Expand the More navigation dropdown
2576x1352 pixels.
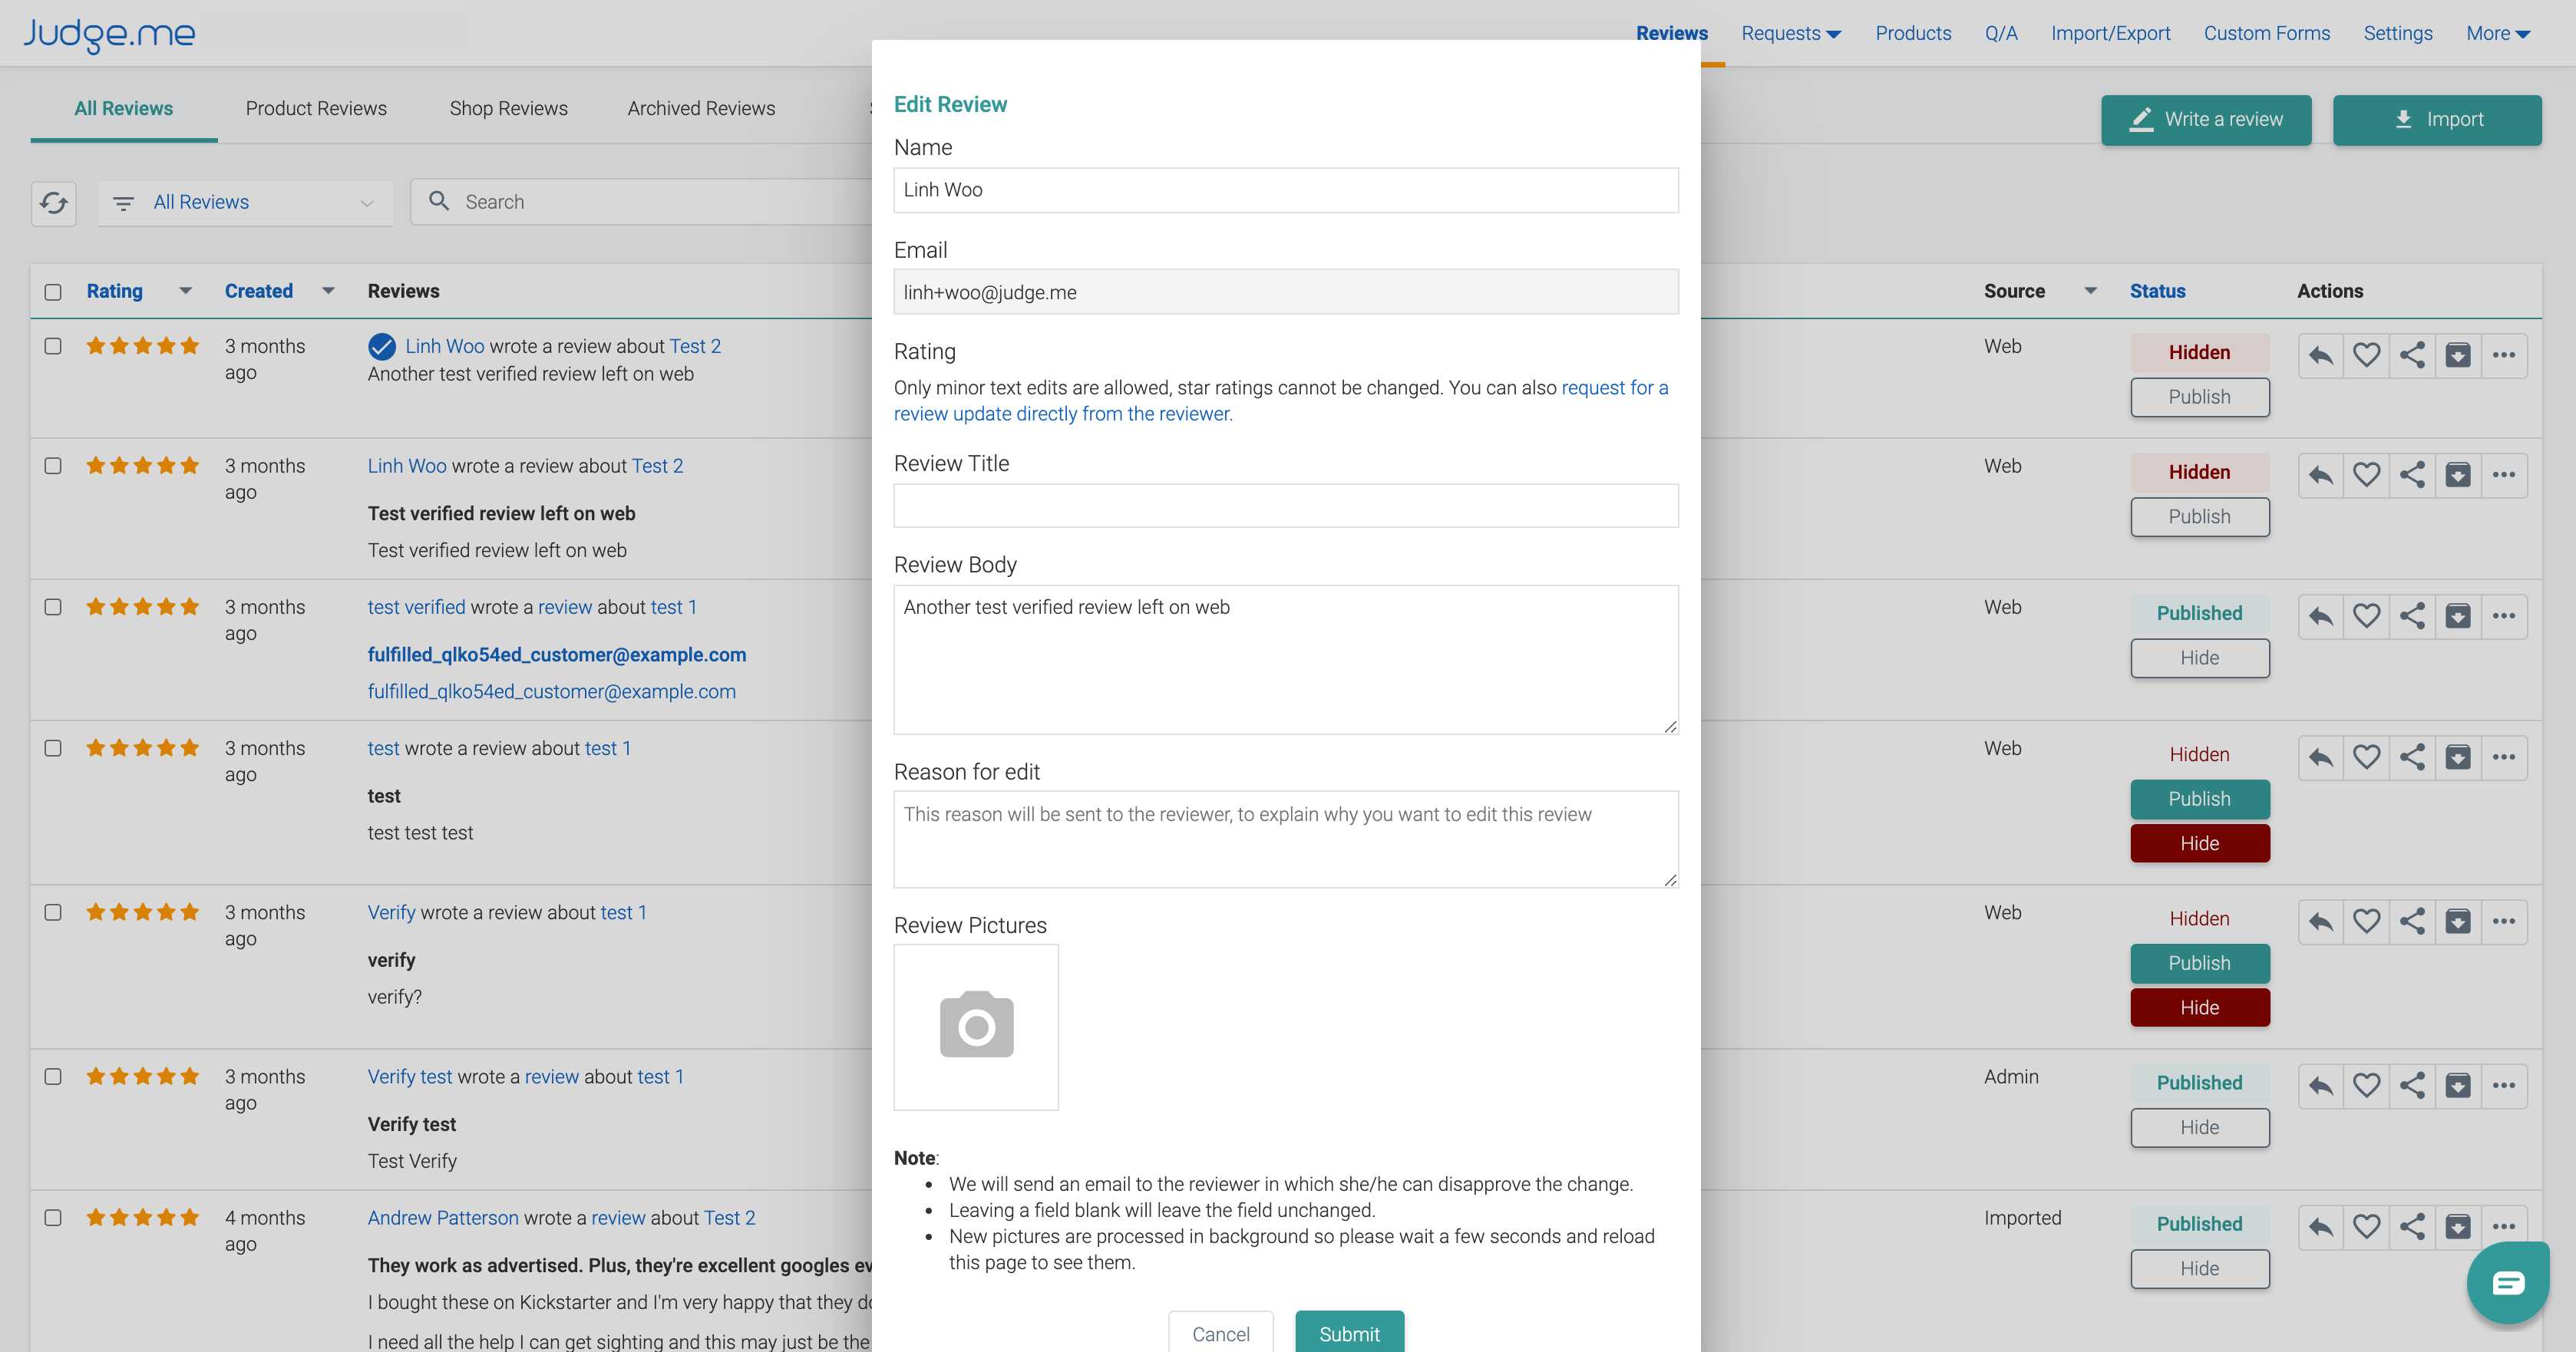click(2498, 33)
